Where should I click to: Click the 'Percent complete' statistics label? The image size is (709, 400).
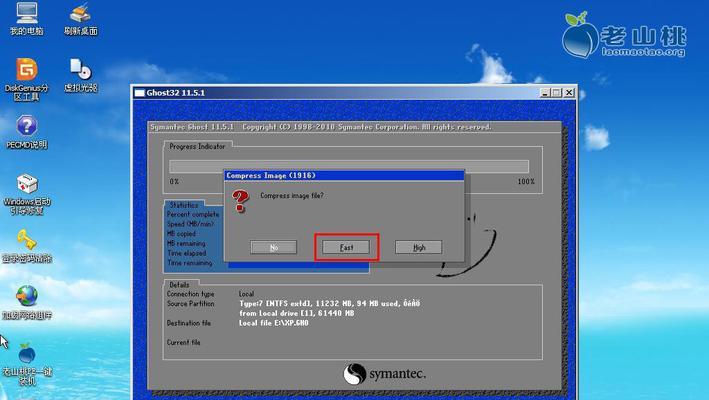pos(193,214)
